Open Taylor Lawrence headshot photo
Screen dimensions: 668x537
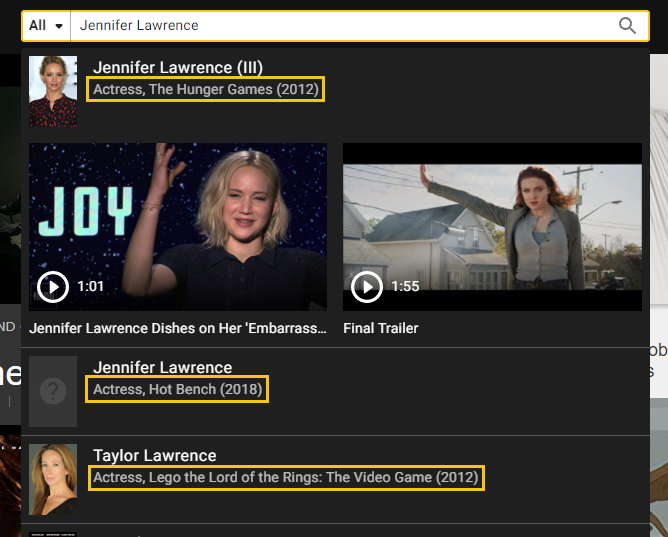click(53, 479)
